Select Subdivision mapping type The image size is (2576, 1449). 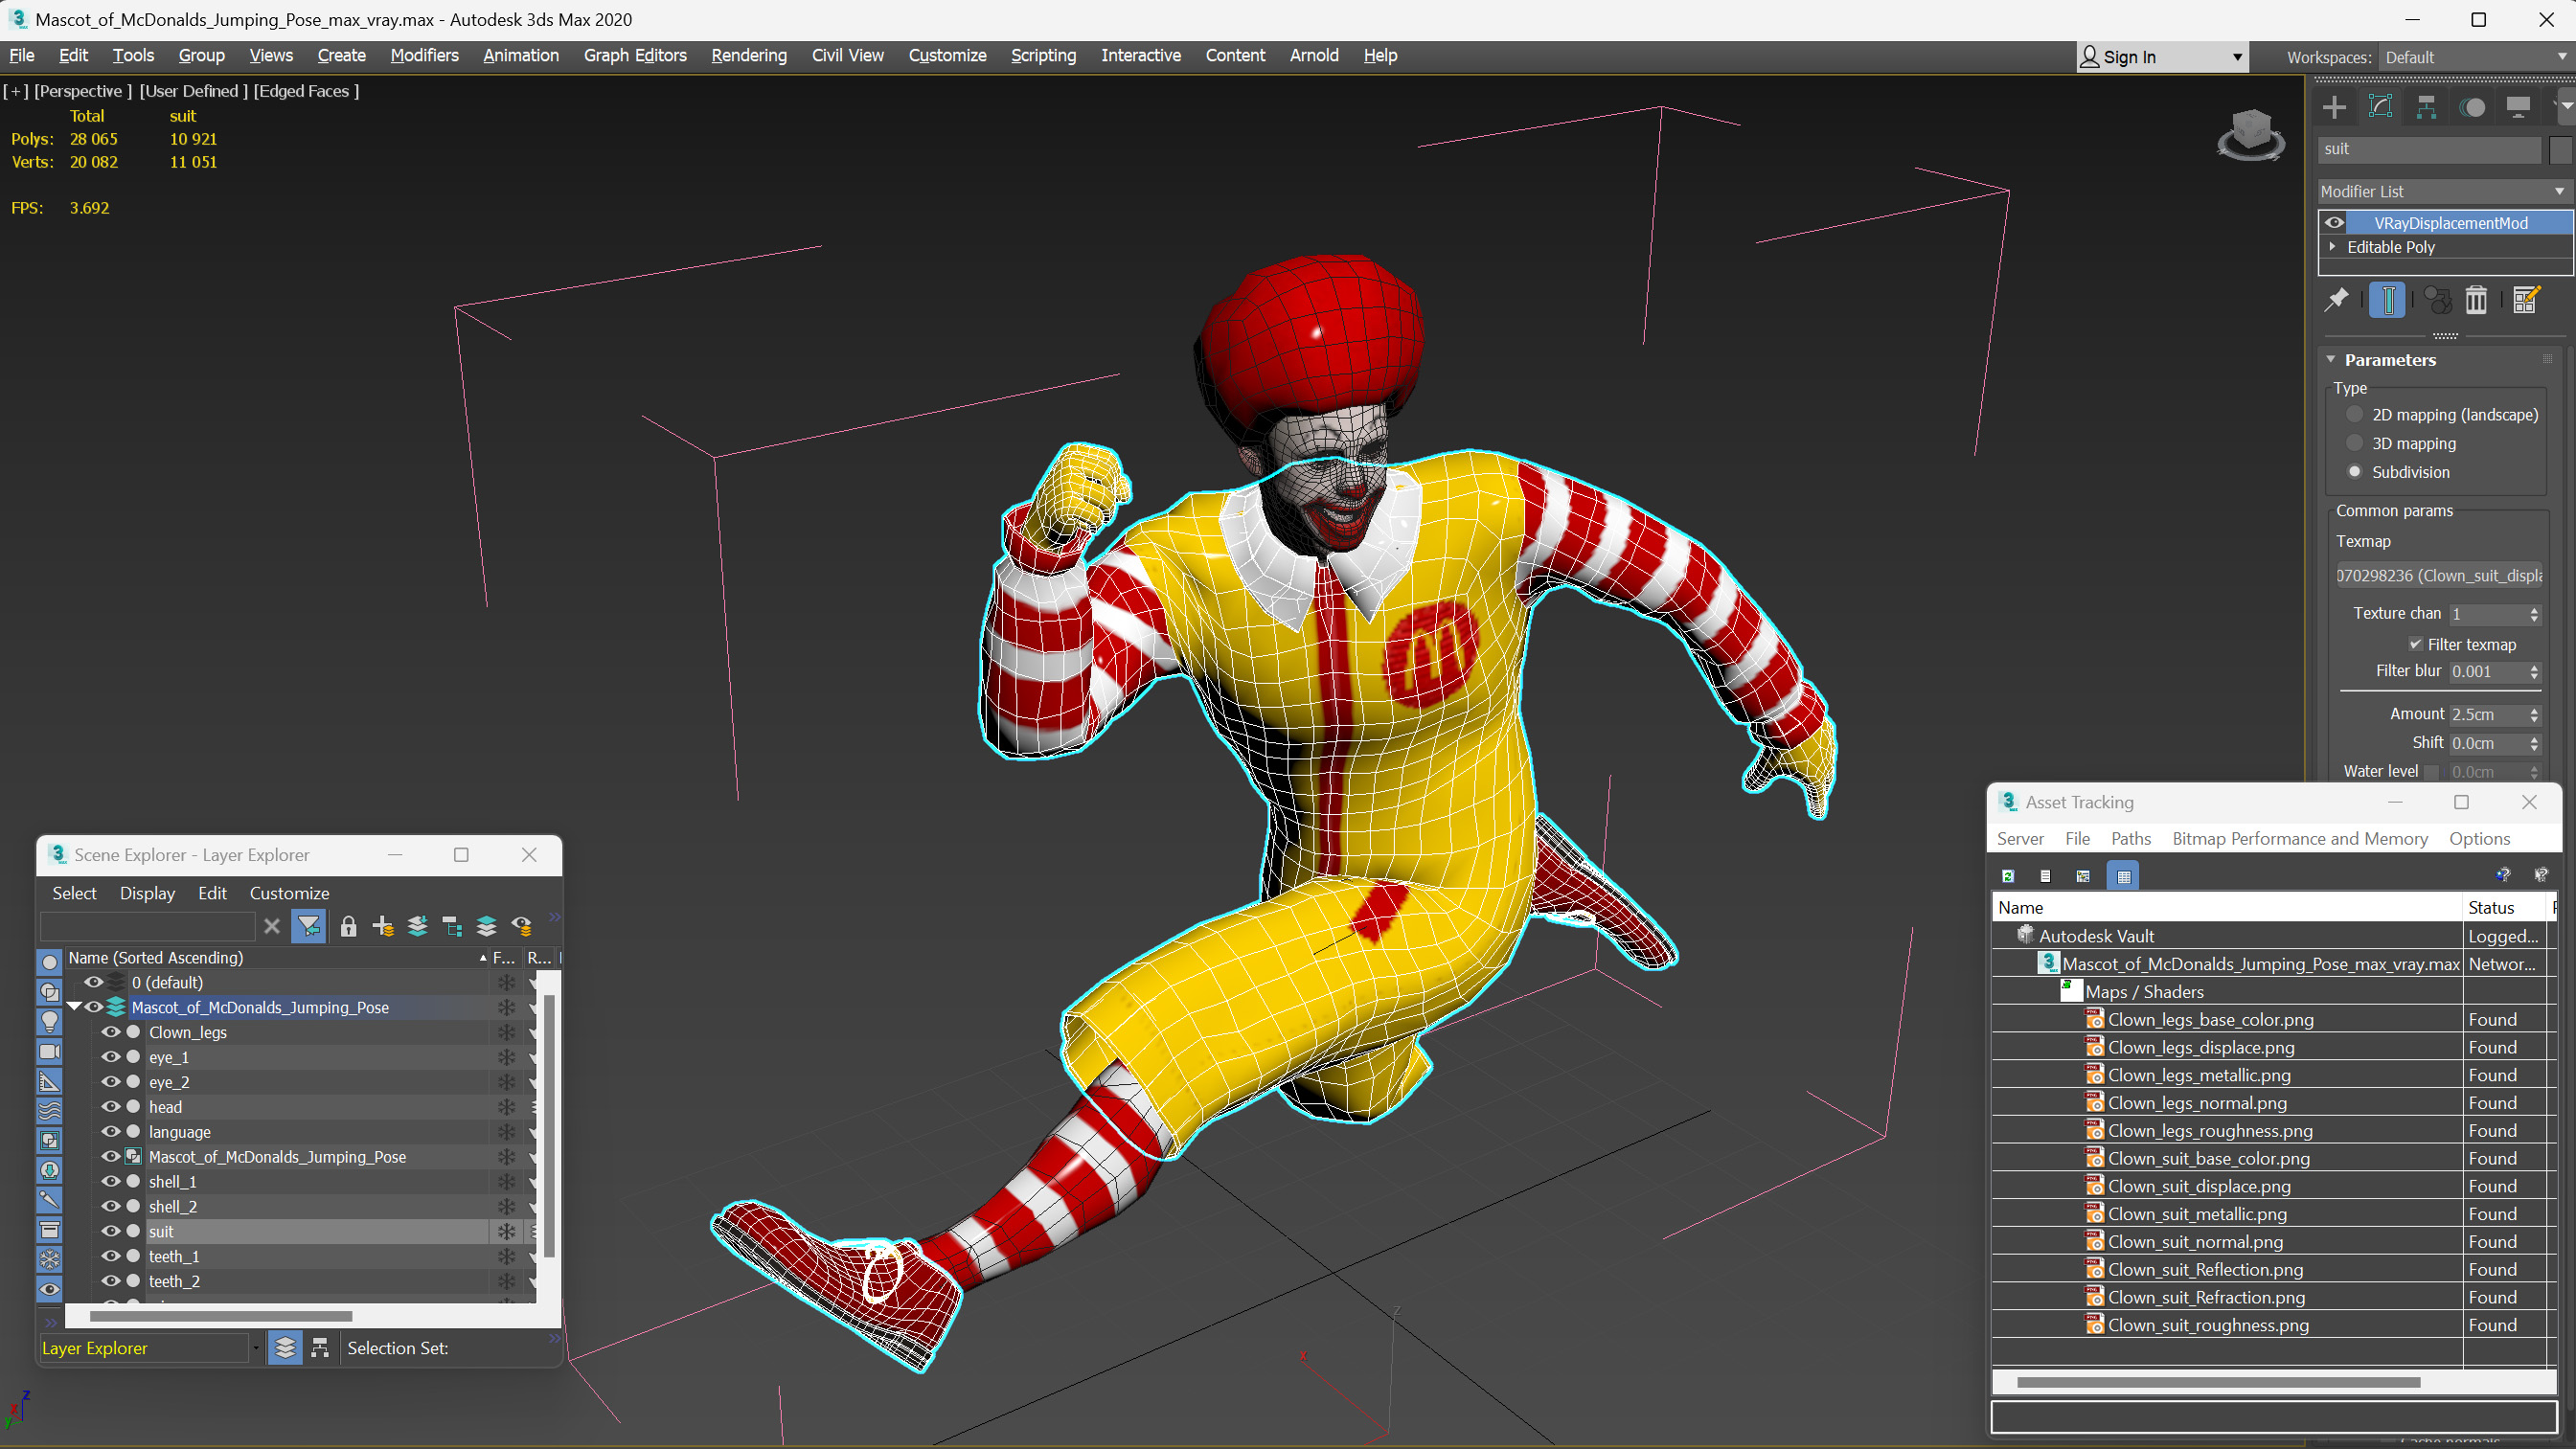click(2354, 472)
